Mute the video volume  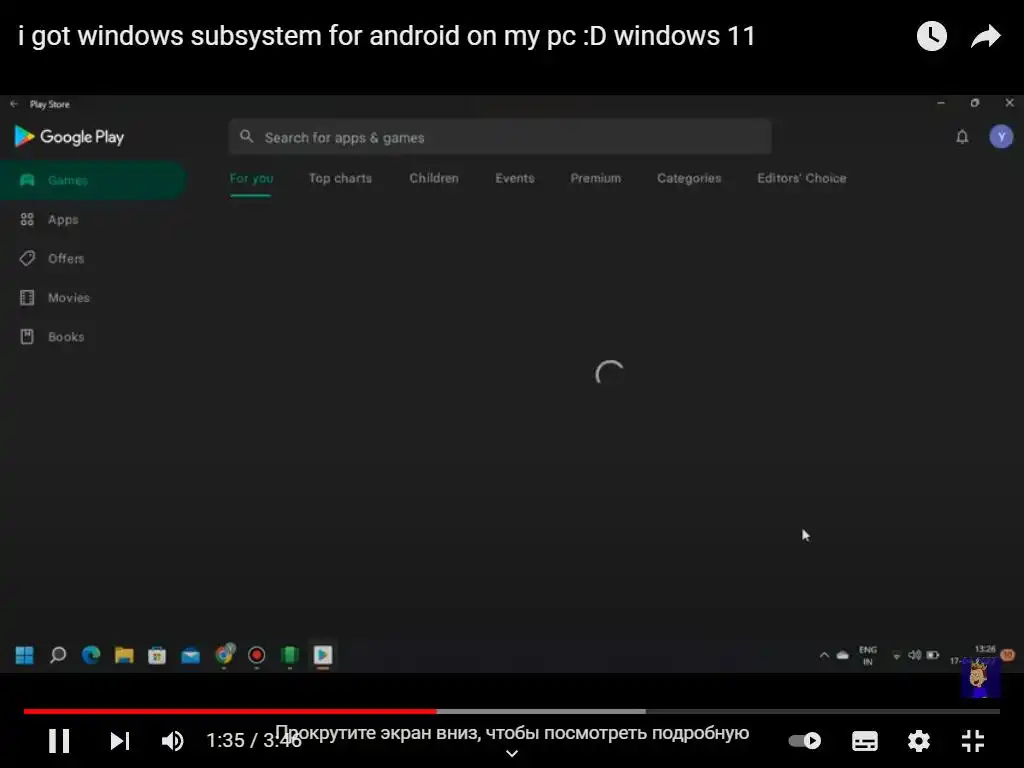pos(172,741)
